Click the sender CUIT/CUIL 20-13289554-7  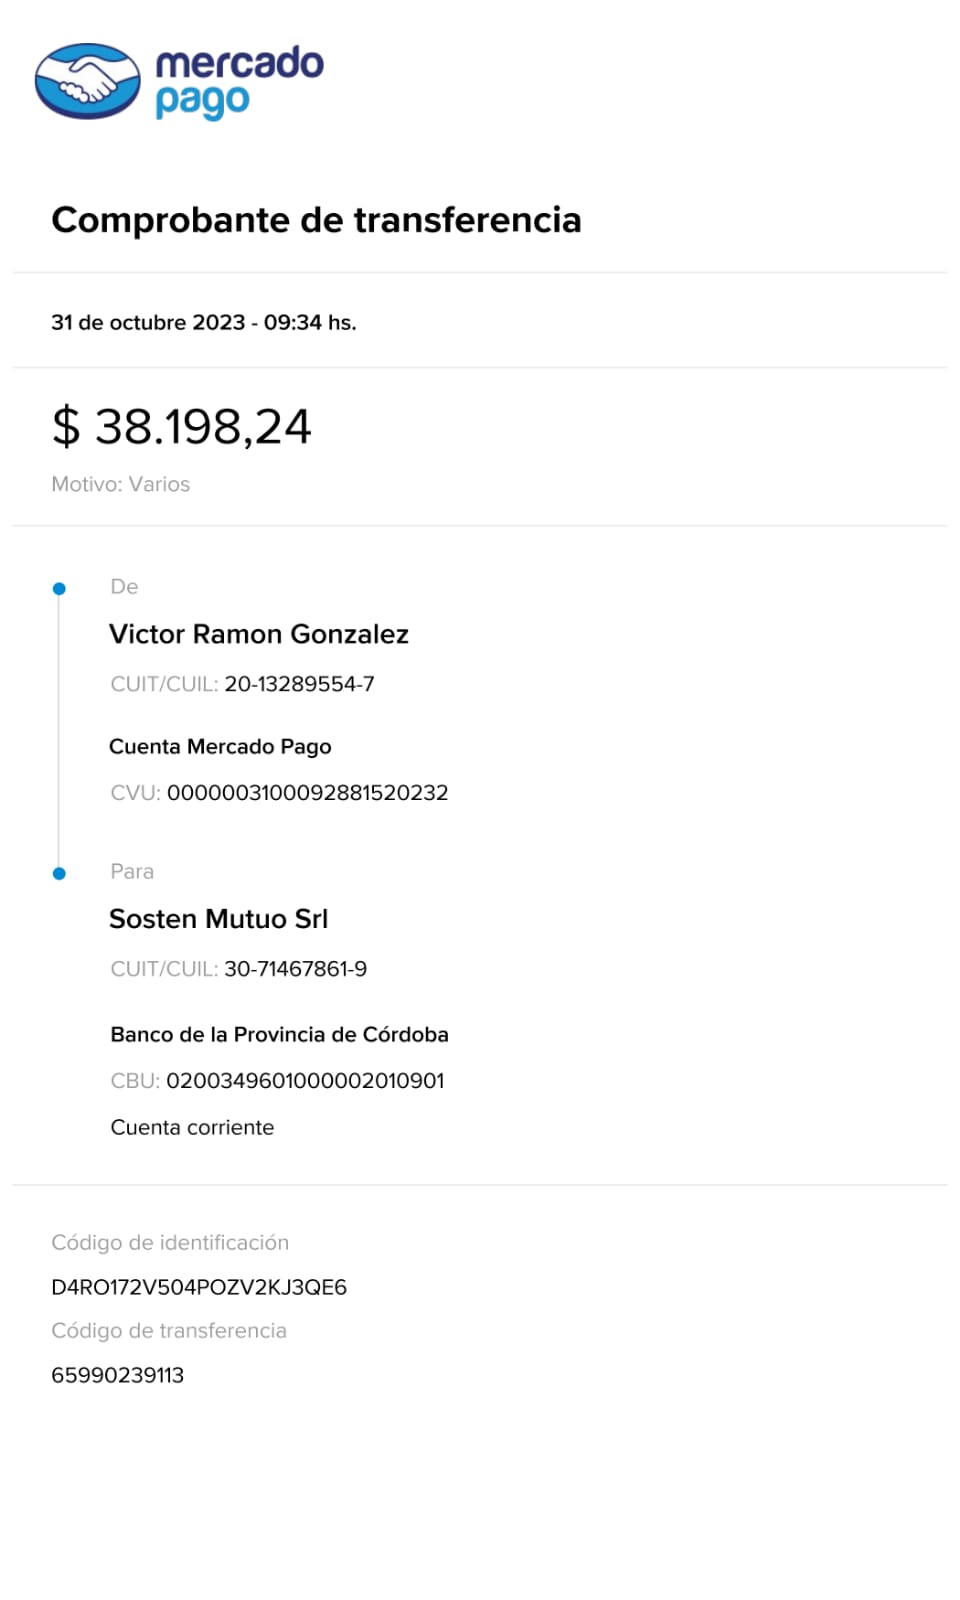pyautogui.click(x=299, y=684)
